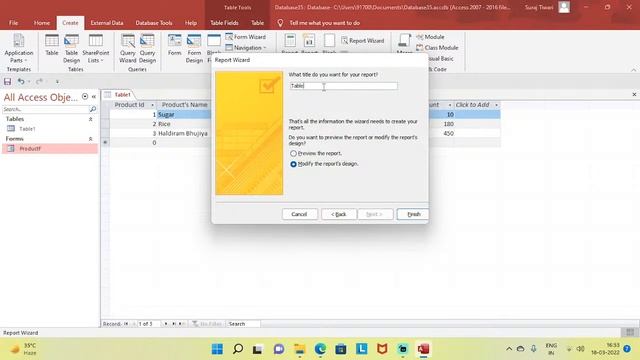Click the Sugar cell
Image resolution: width=640 pixels, height=360 pixels.
184,115
